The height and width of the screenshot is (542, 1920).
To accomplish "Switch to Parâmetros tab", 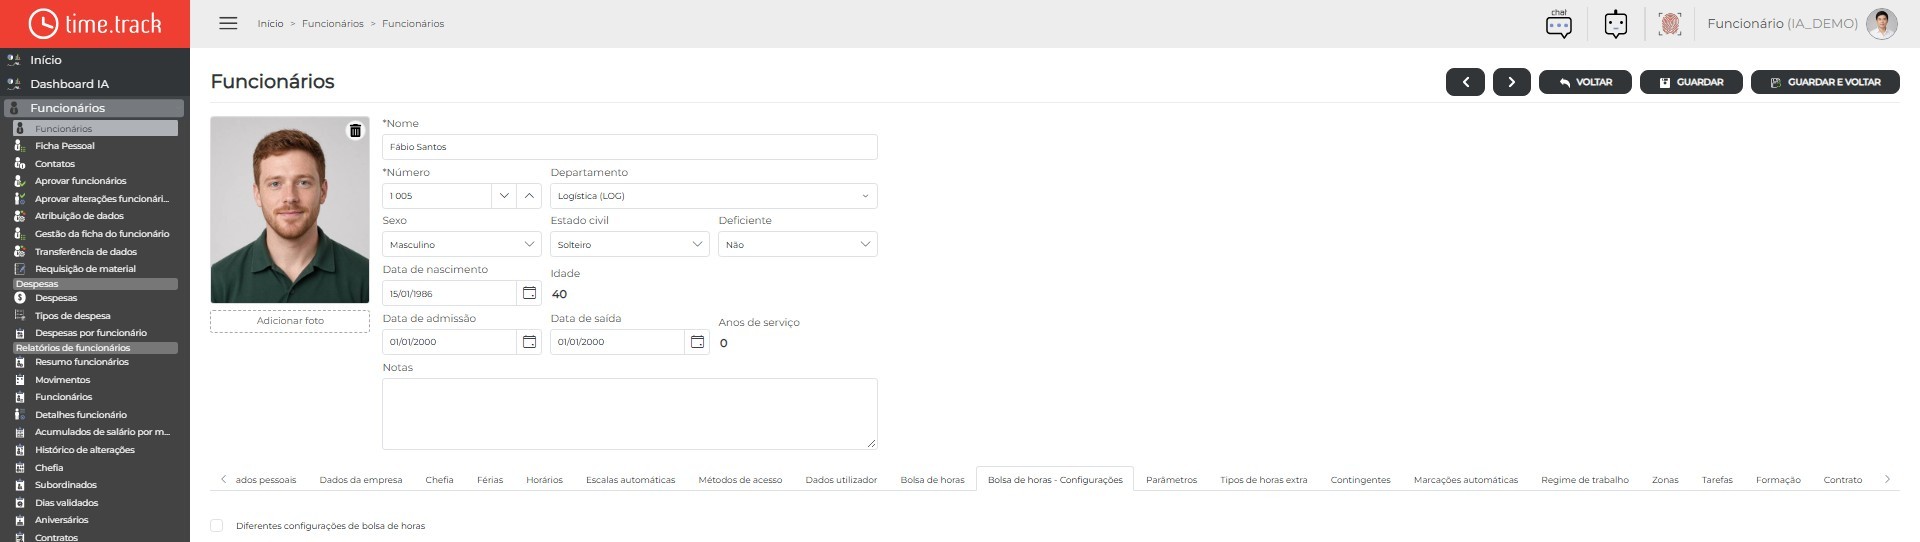I will tap(1172, 480).
